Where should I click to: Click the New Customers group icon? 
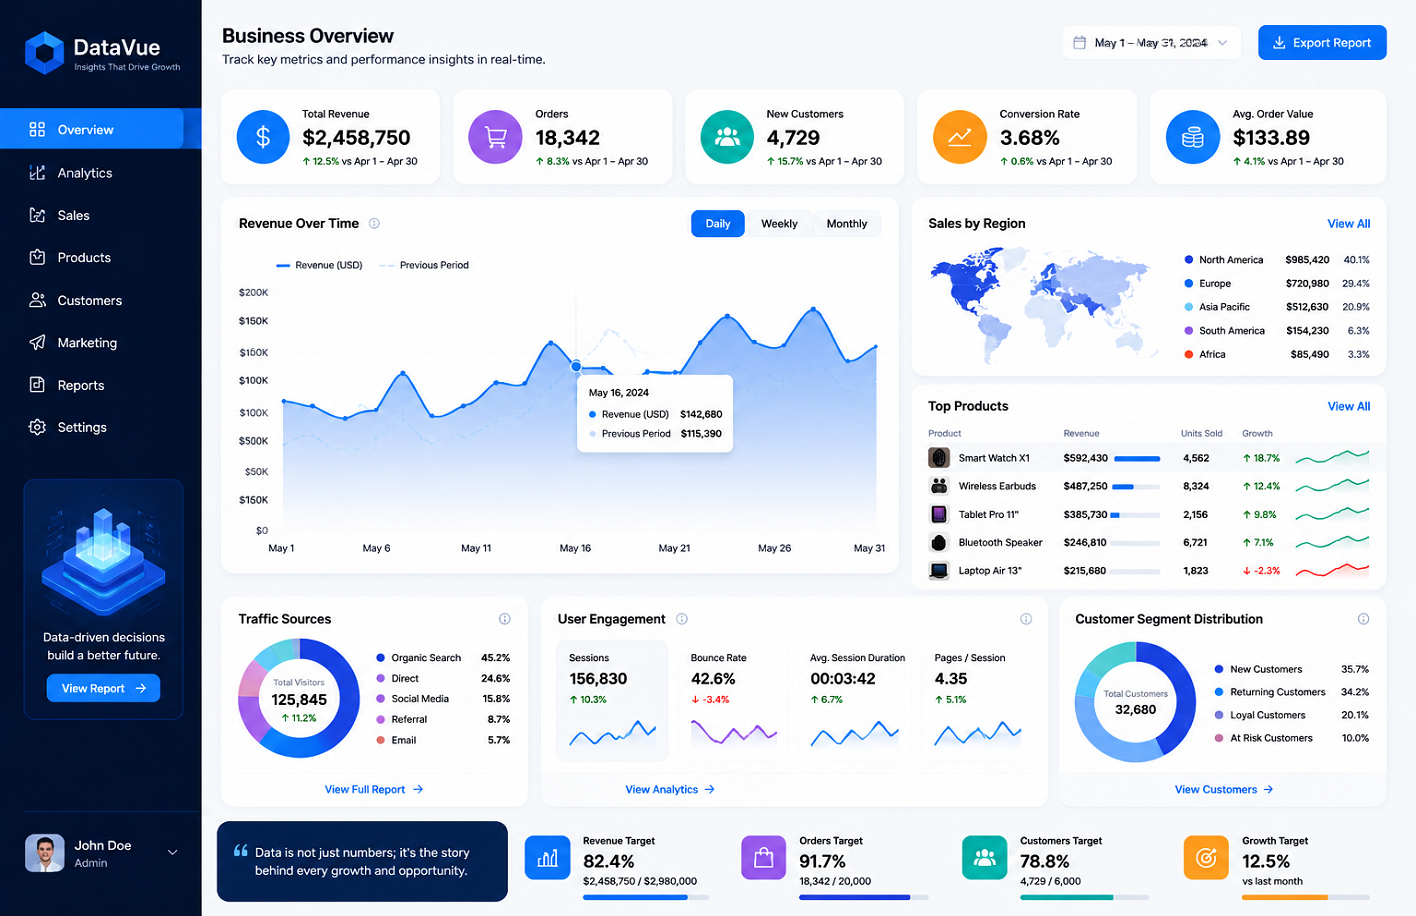pyautogui.click(x=727, y=137)
